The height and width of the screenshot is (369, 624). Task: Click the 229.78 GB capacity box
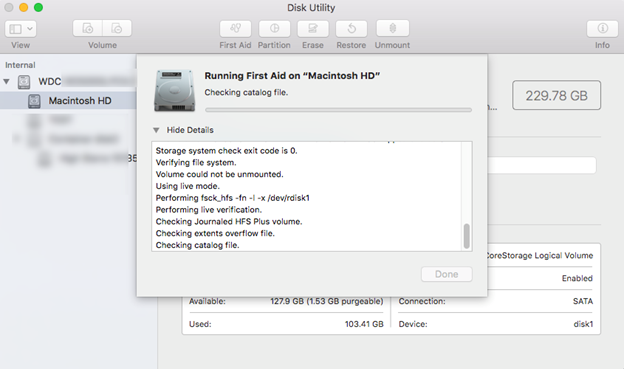556,95
